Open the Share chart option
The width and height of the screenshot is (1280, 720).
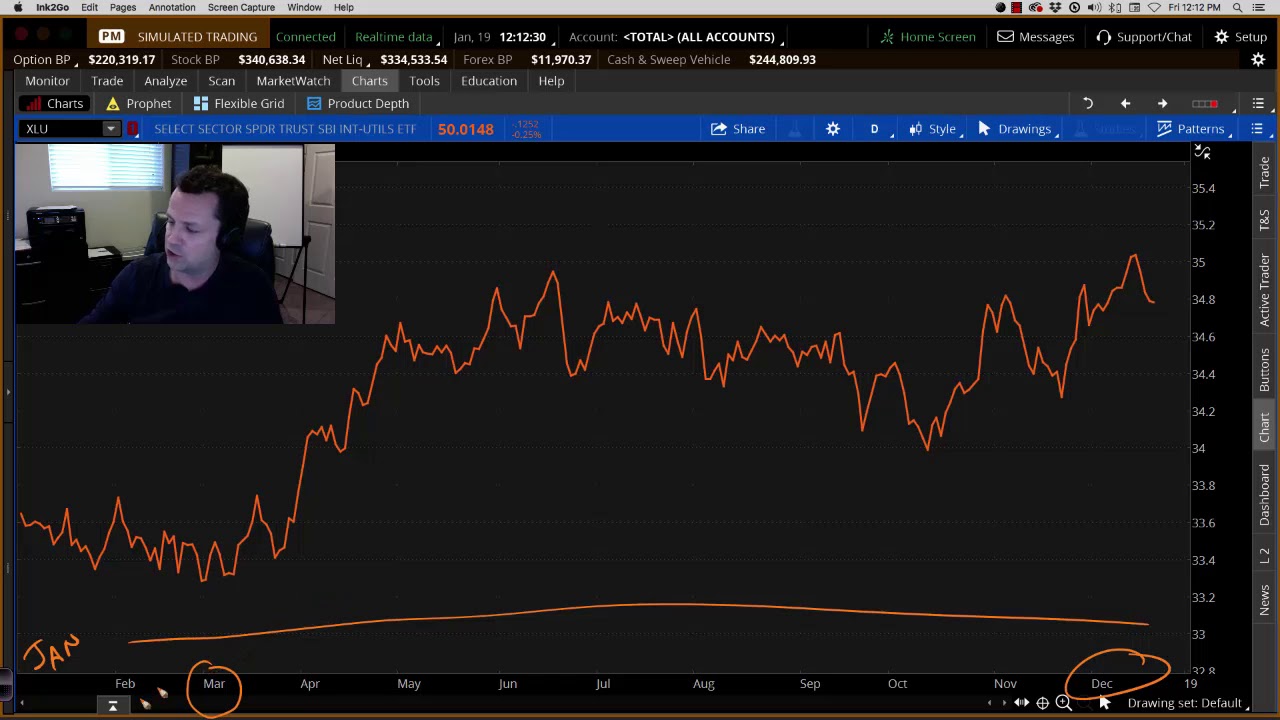[x=738, y=129]
